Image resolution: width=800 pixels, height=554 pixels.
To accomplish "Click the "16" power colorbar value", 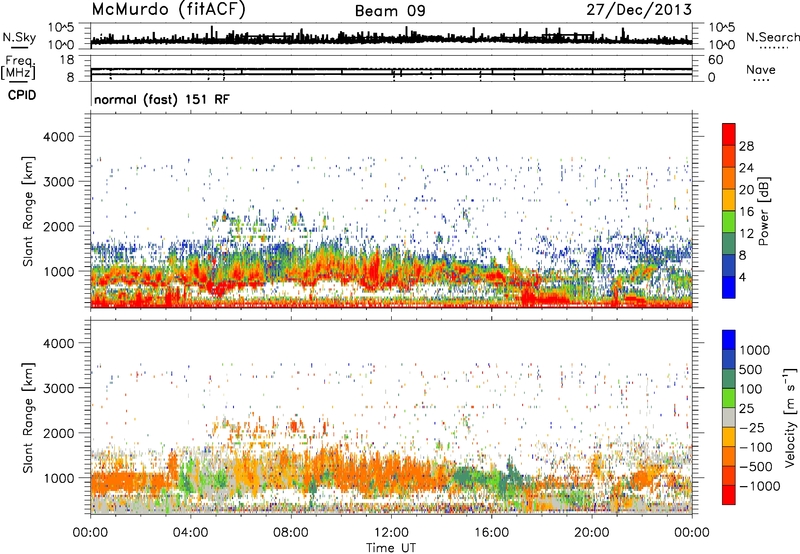I will click(746, 212).
